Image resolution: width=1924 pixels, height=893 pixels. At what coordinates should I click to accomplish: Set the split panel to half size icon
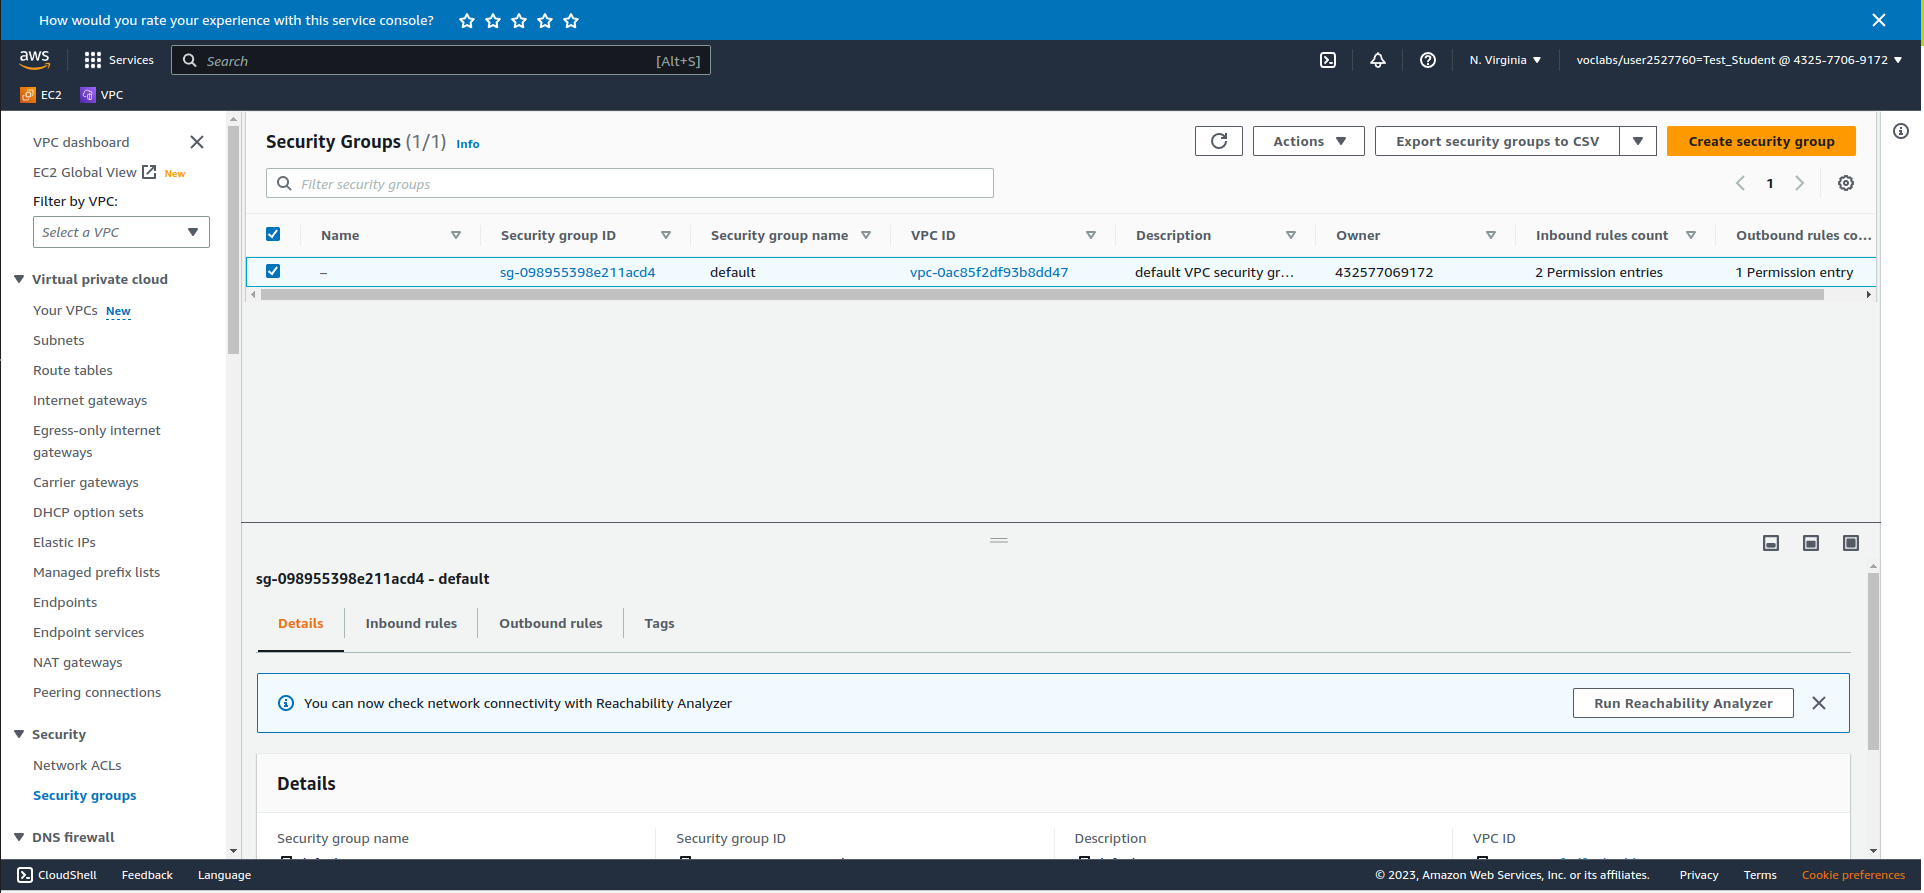pos(1811,543)
